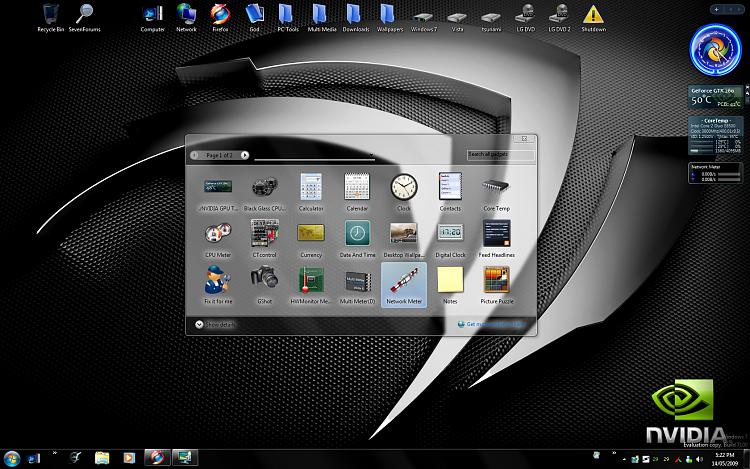This screenshot has width=750, height=469.
Task: Open the God folder on desktop
Action: pyautogui.click(x=254, y=18)
